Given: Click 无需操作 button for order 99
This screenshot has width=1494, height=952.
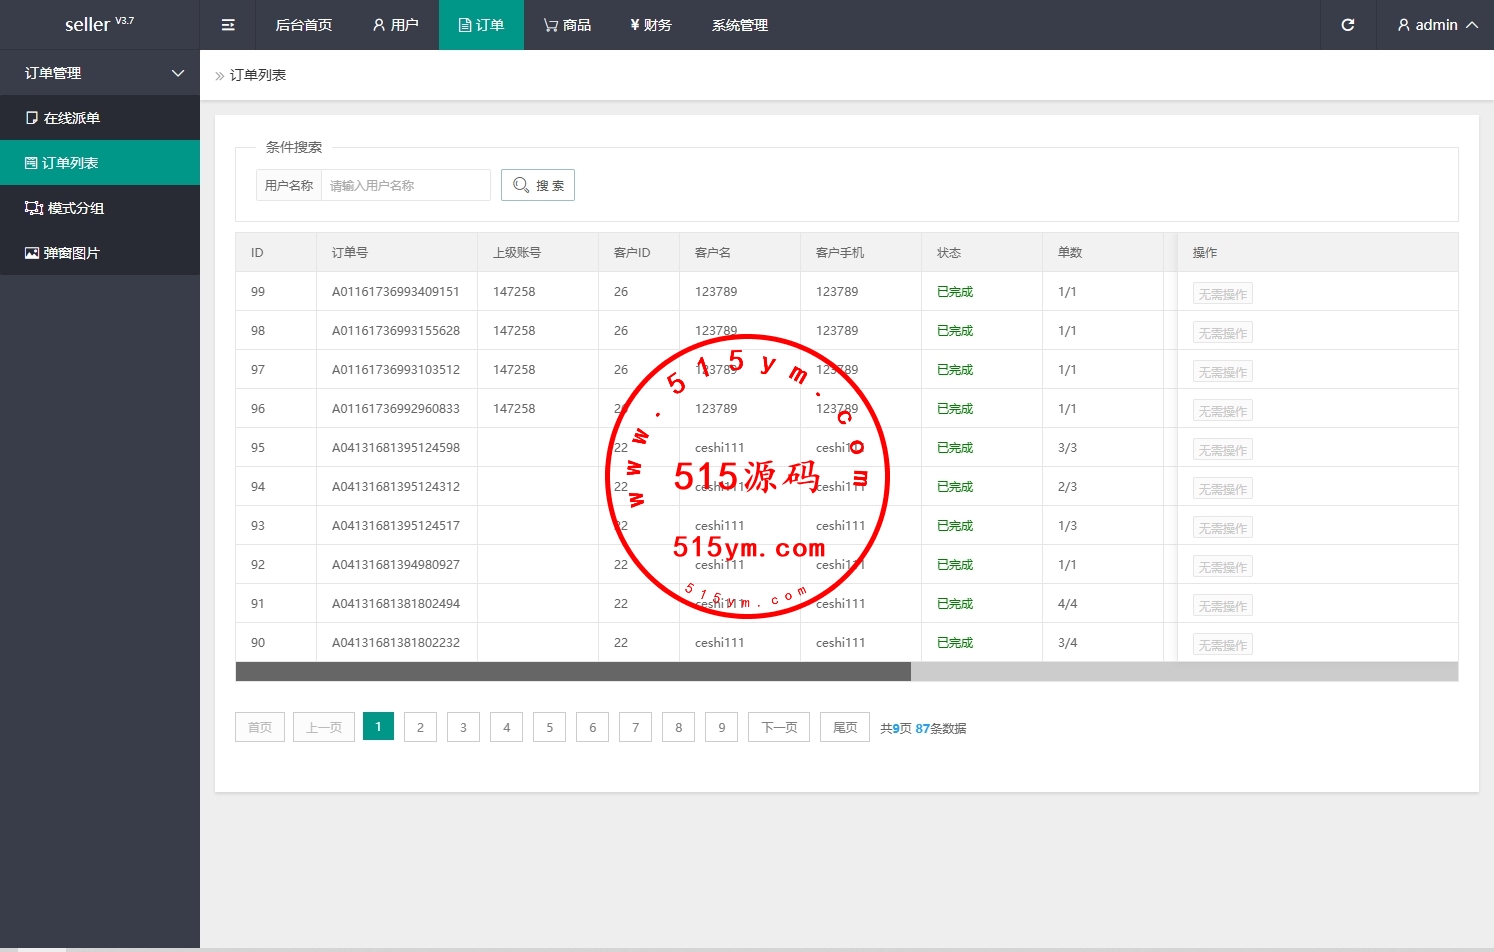Looking at the screenshot, I should [x=1222, y=294].
